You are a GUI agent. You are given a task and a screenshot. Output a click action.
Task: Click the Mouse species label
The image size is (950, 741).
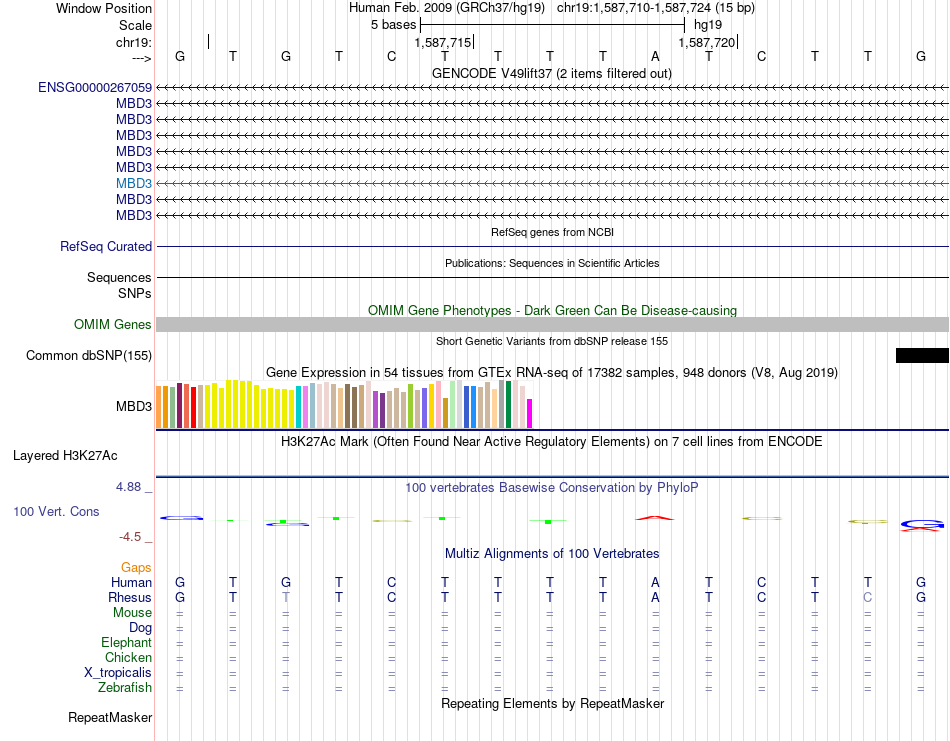pos(132,613)
